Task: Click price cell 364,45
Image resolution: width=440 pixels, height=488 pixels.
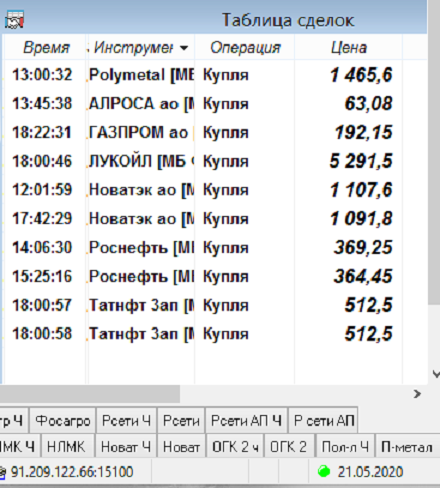Action: point(363,276)
